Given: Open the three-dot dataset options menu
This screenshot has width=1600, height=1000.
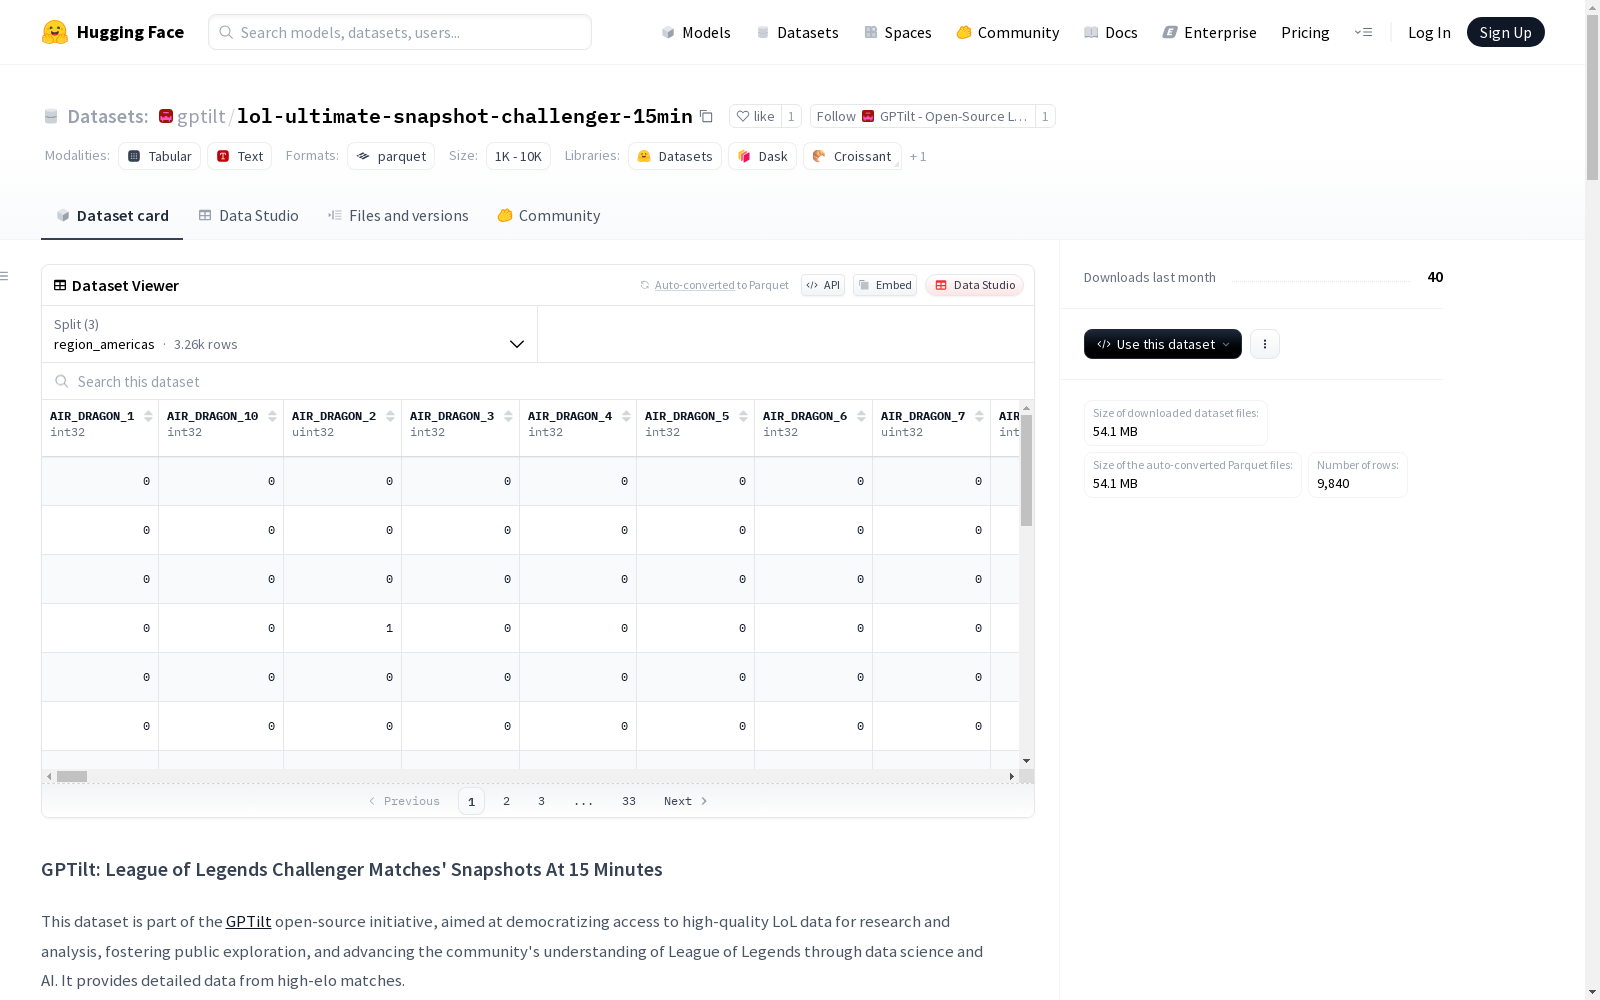Looking at the screenshot, I should point(1265,344).
